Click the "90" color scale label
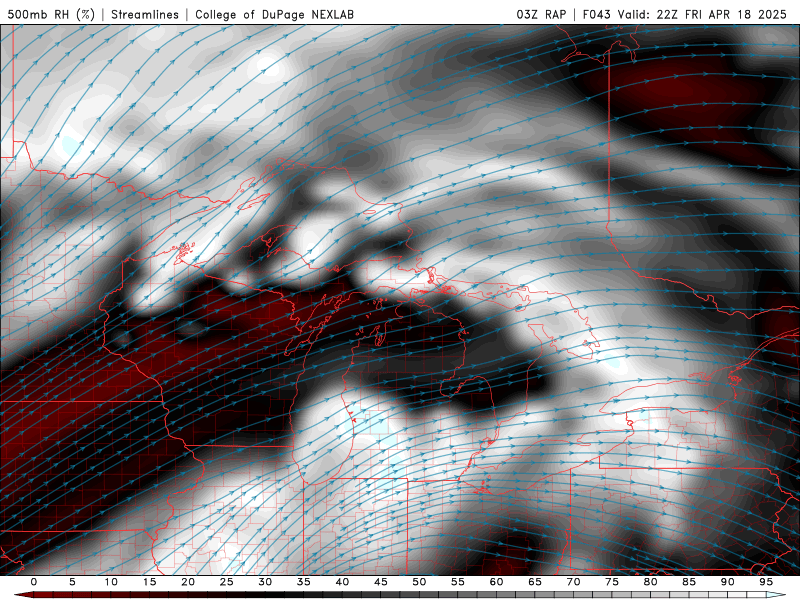The image size is (800, 600). tap(727, 582)
